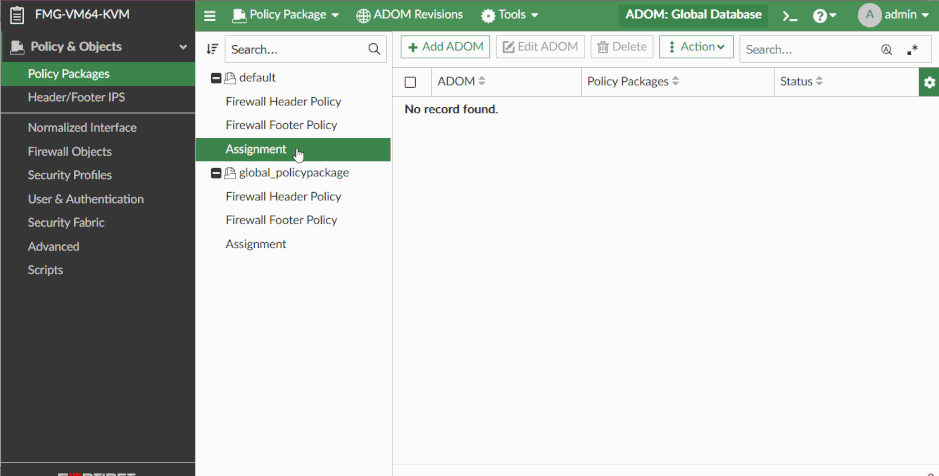This screenshot has width=939, height=476.
Task: Click the admin user avatar
Action: tap(869, 15)
